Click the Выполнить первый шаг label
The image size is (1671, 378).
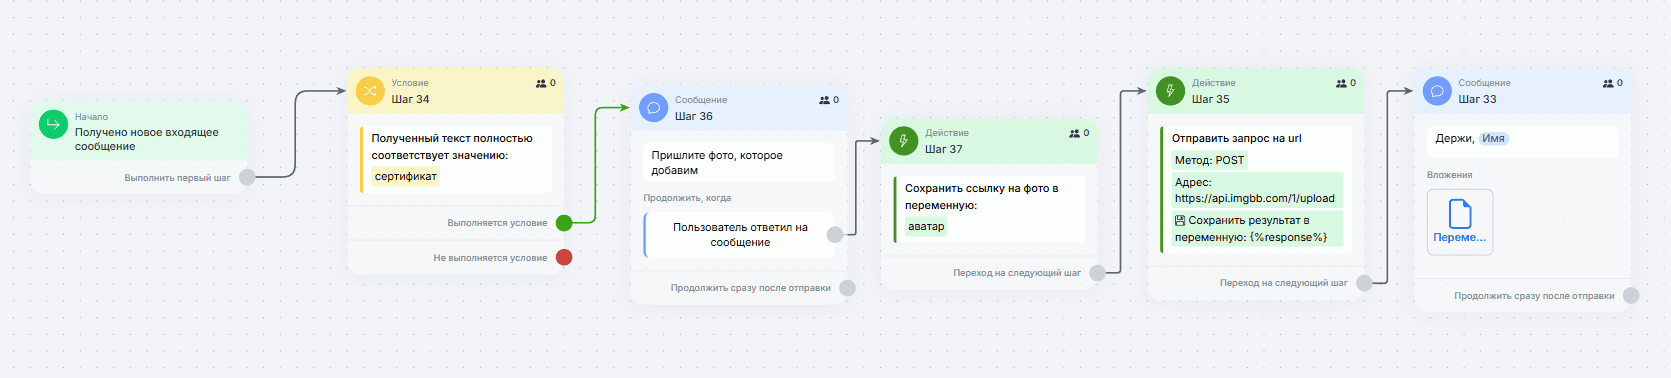(177, 178)
